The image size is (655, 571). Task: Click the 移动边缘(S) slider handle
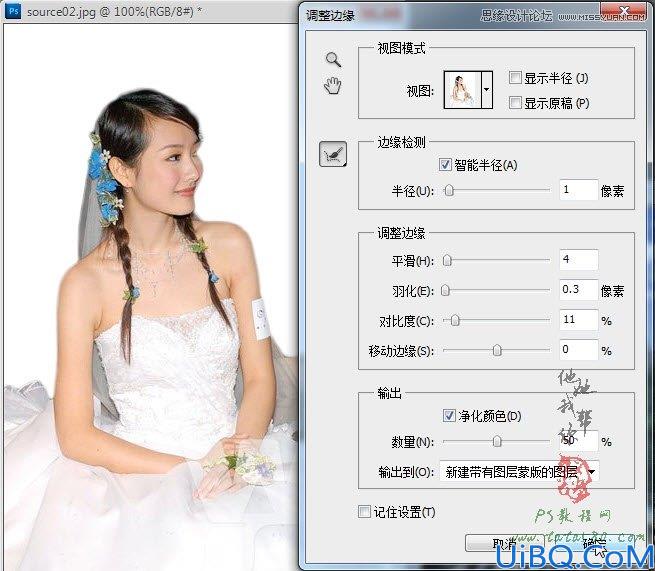(x=497, y=350)
